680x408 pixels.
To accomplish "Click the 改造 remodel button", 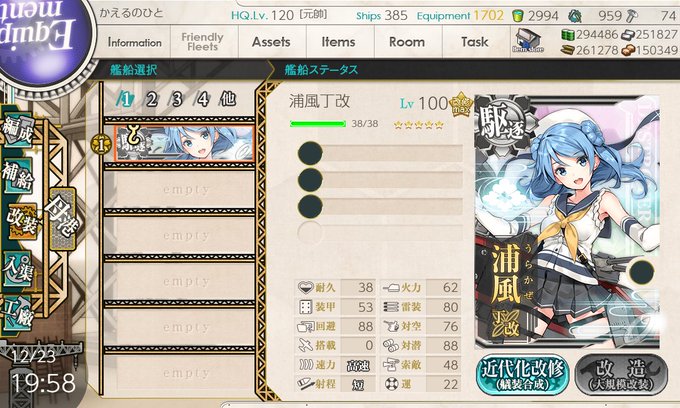I will [x=621, y=375].
